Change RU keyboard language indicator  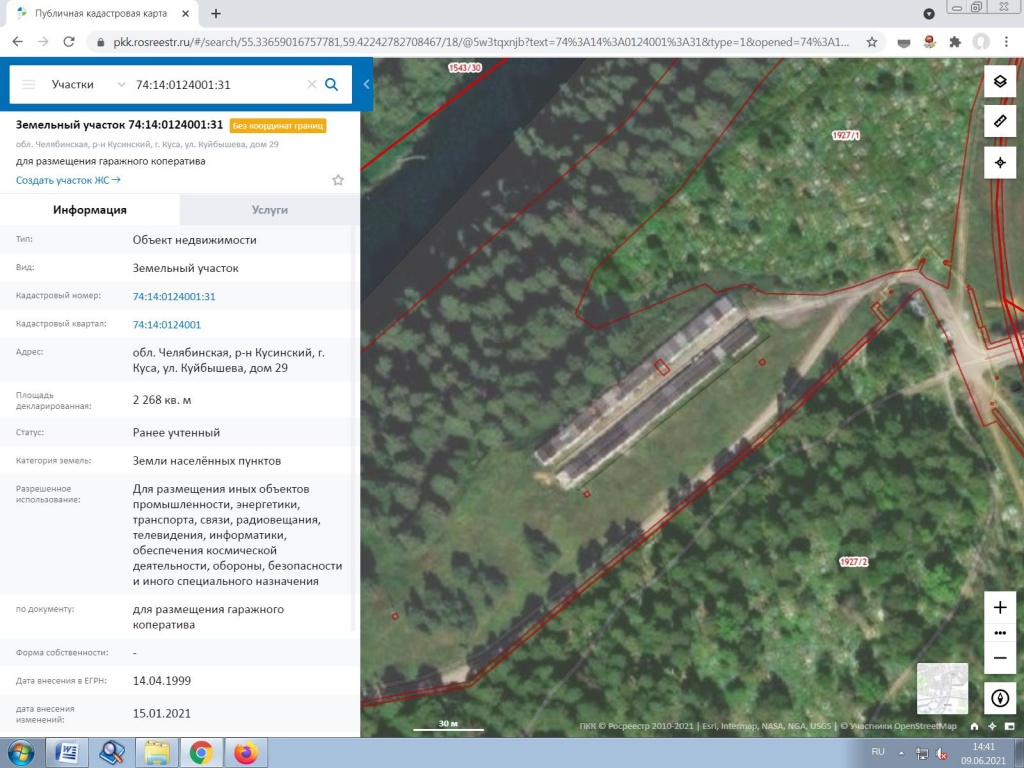tap(878, 752)
